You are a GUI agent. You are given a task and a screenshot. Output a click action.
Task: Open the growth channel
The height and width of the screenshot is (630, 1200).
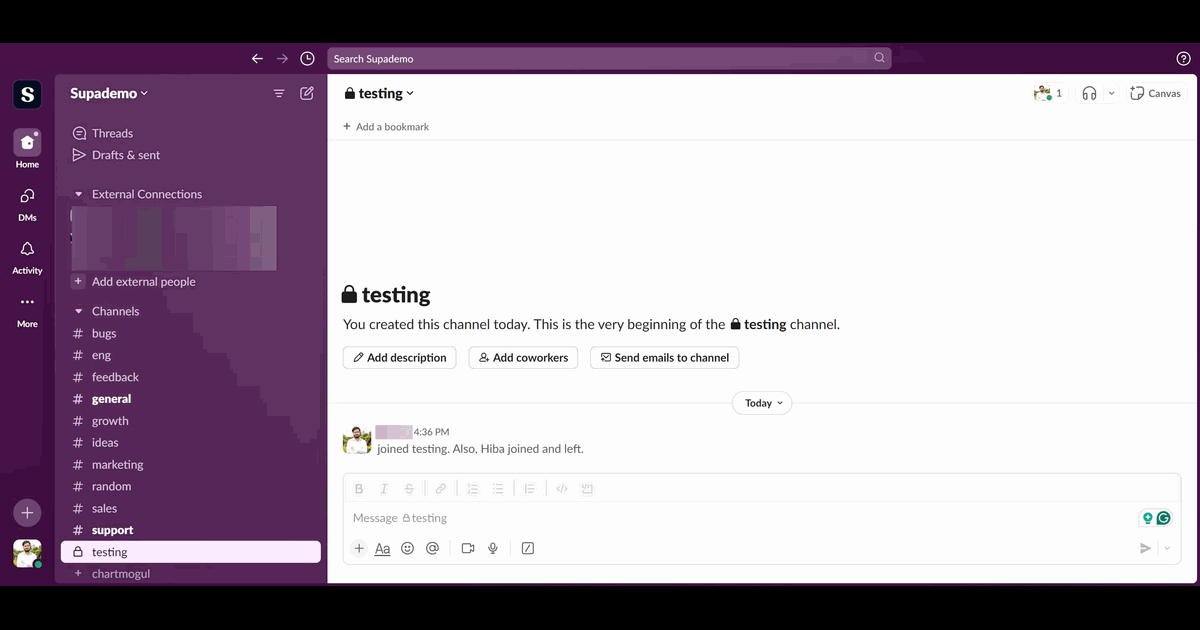(190, 421)
